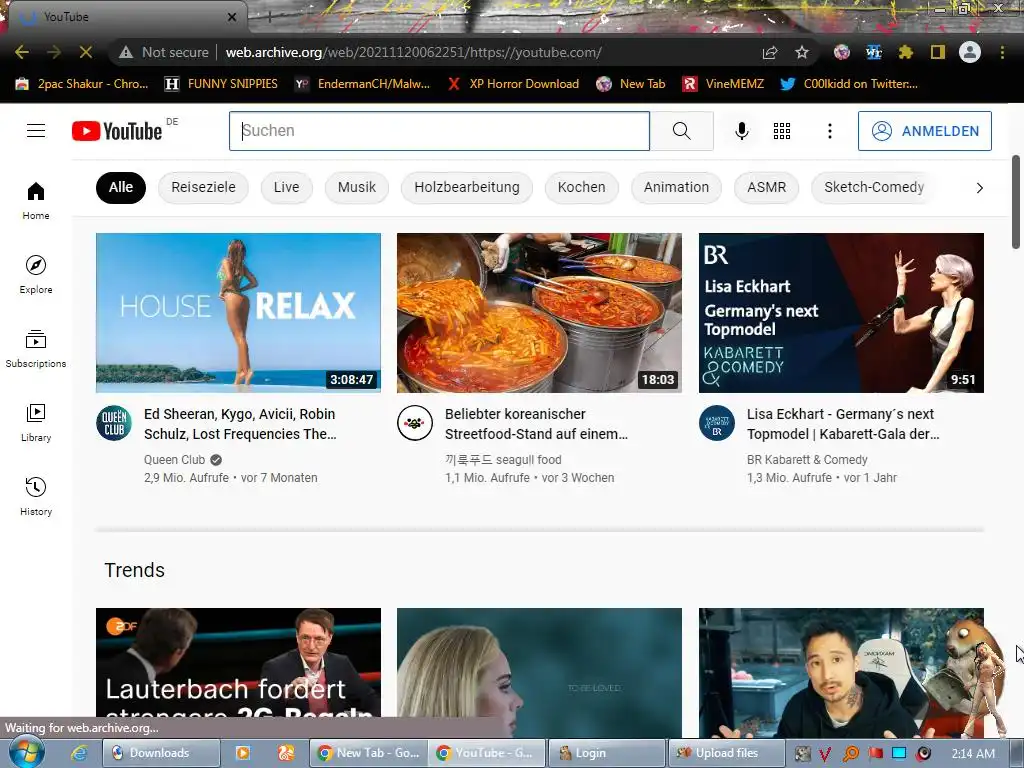Bookmark this page with the star icon
1024x768 pixels.
pos(802,52)
